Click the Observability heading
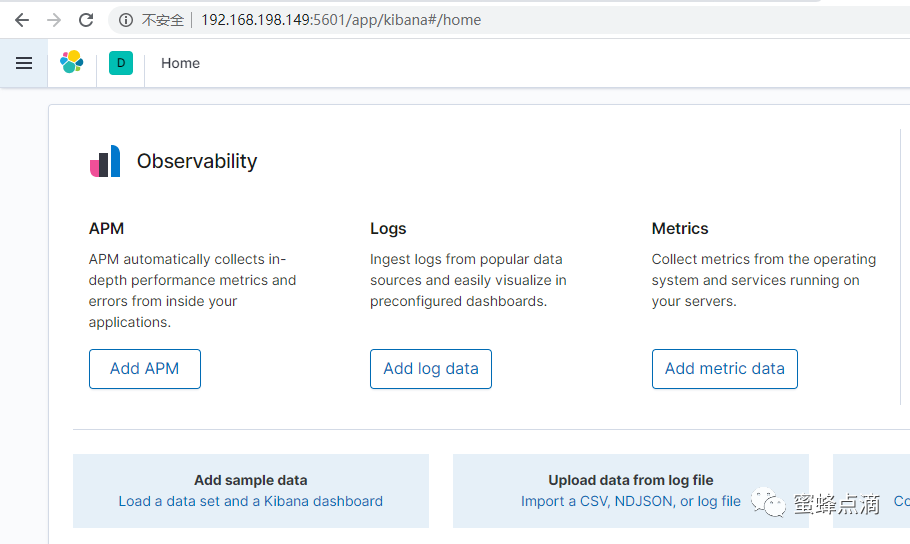910x544 pixels. point(197,161)
